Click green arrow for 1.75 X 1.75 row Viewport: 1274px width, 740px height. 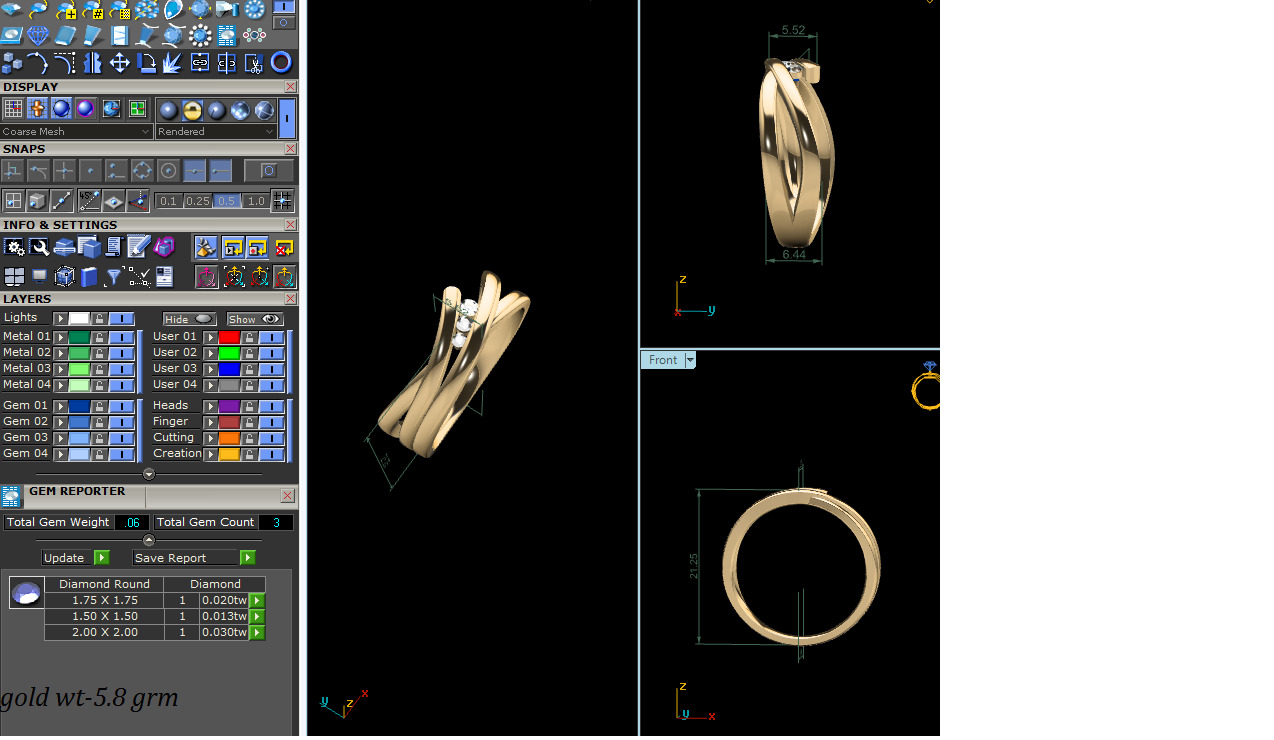click(257, 601)
